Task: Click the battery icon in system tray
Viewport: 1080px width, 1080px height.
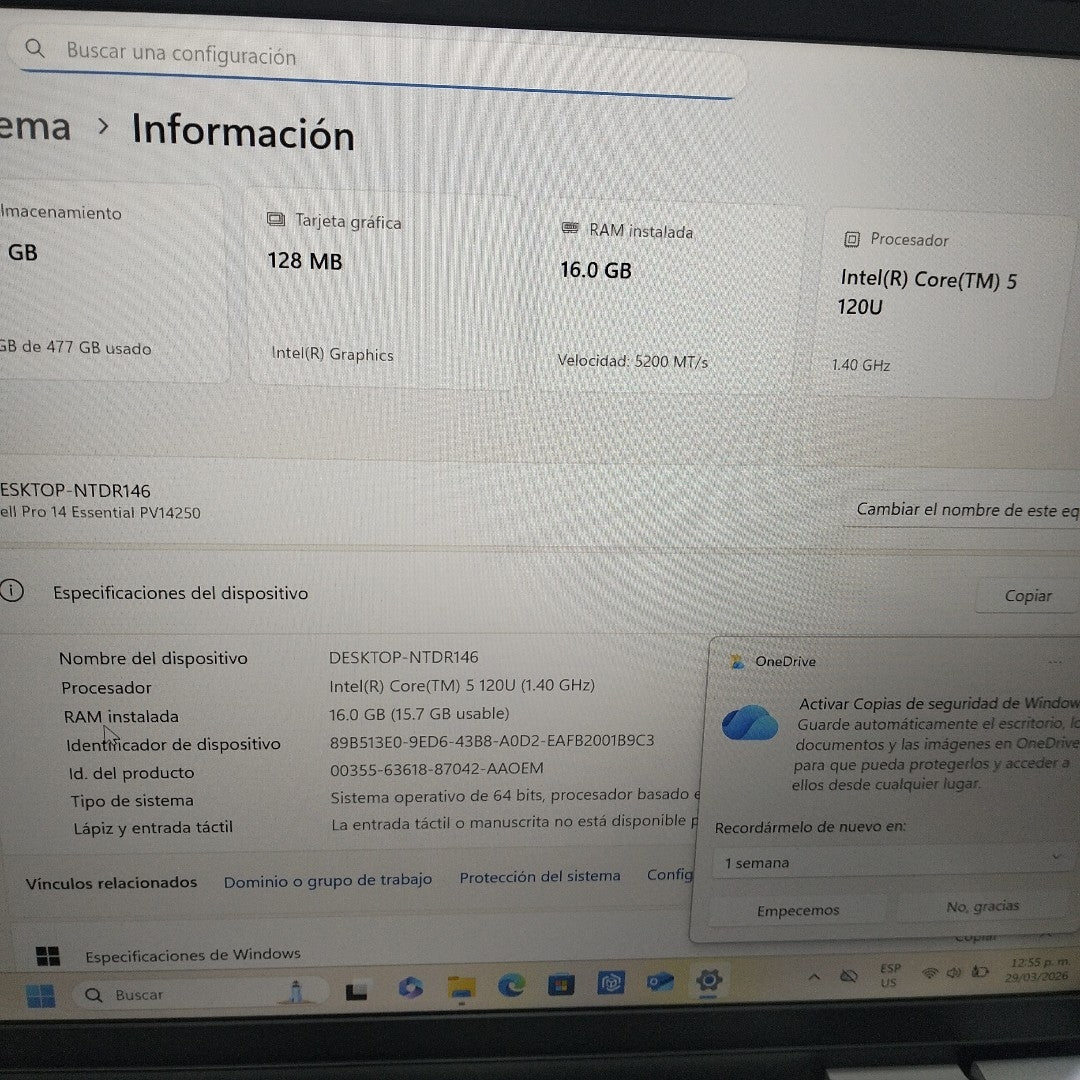Action: click(978, 972)
